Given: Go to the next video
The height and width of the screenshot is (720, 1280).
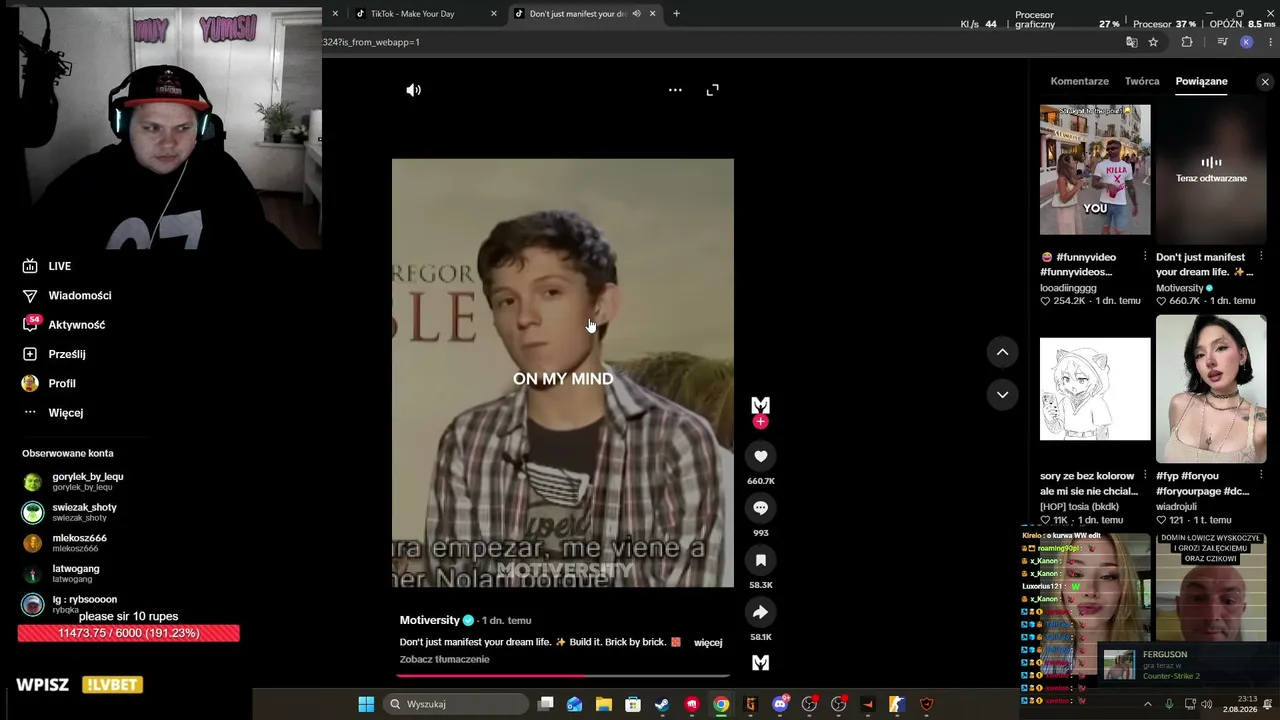Looking at the screenshot, I should tap(1002, 395).
